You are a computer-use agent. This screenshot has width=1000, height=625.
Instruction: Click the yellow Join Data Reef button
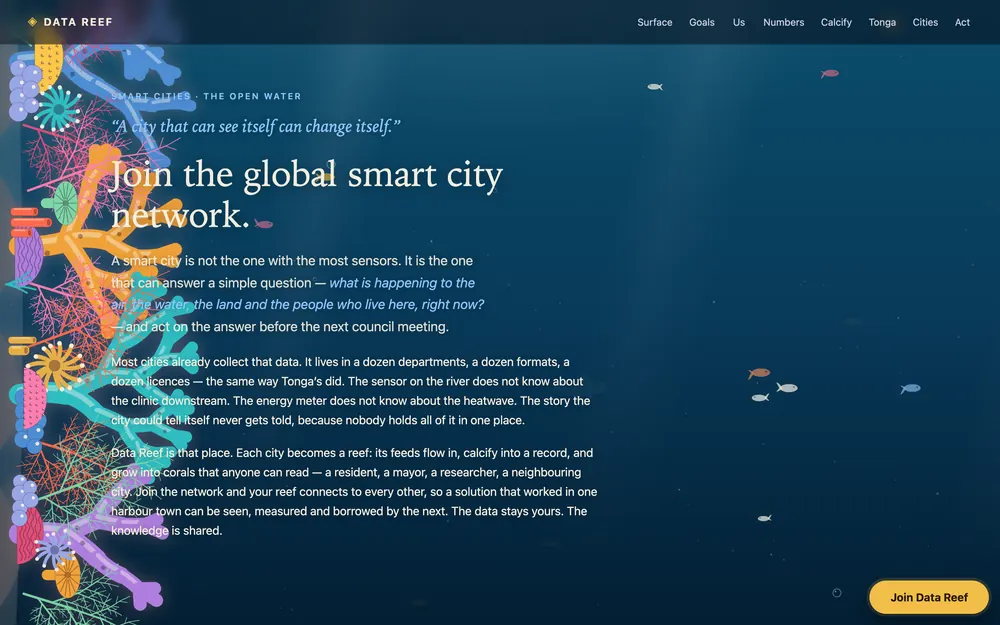(x=929, y=598)
